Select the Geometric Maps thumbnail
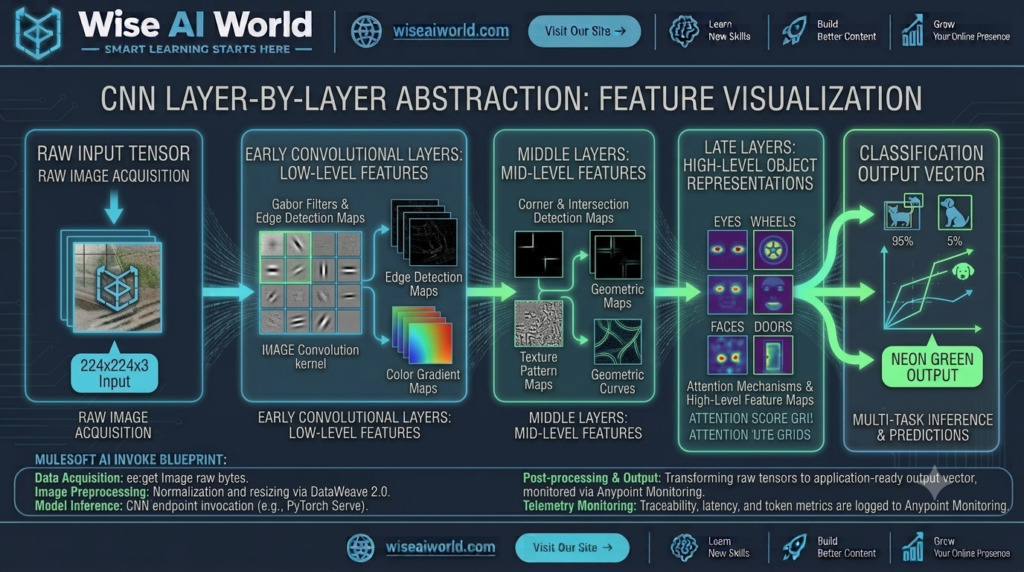 (x=616, y=255)
